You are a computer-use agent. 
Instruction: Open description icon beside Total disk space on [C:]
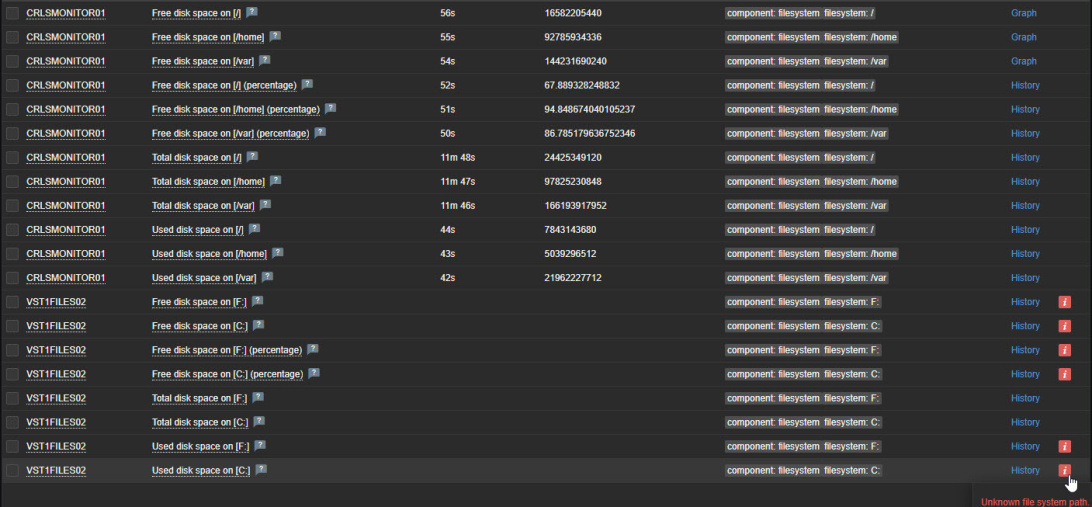259,421
